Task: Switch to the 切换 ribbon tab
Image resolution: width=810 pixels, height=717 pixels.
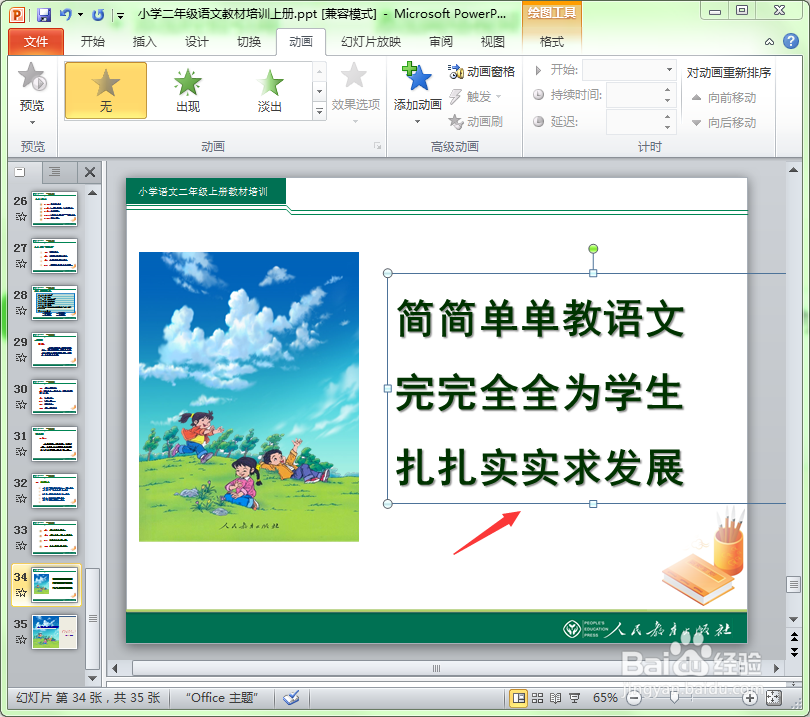Action: click(x=249, y=42)
